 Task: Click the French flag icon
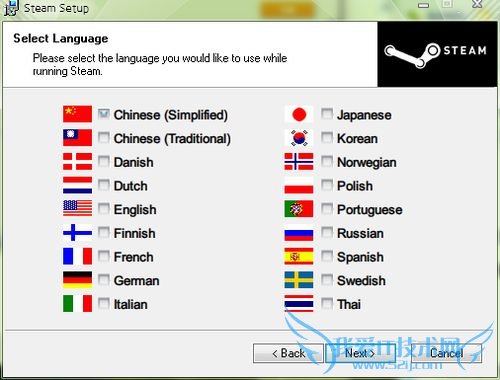click(x=77, y=256)
